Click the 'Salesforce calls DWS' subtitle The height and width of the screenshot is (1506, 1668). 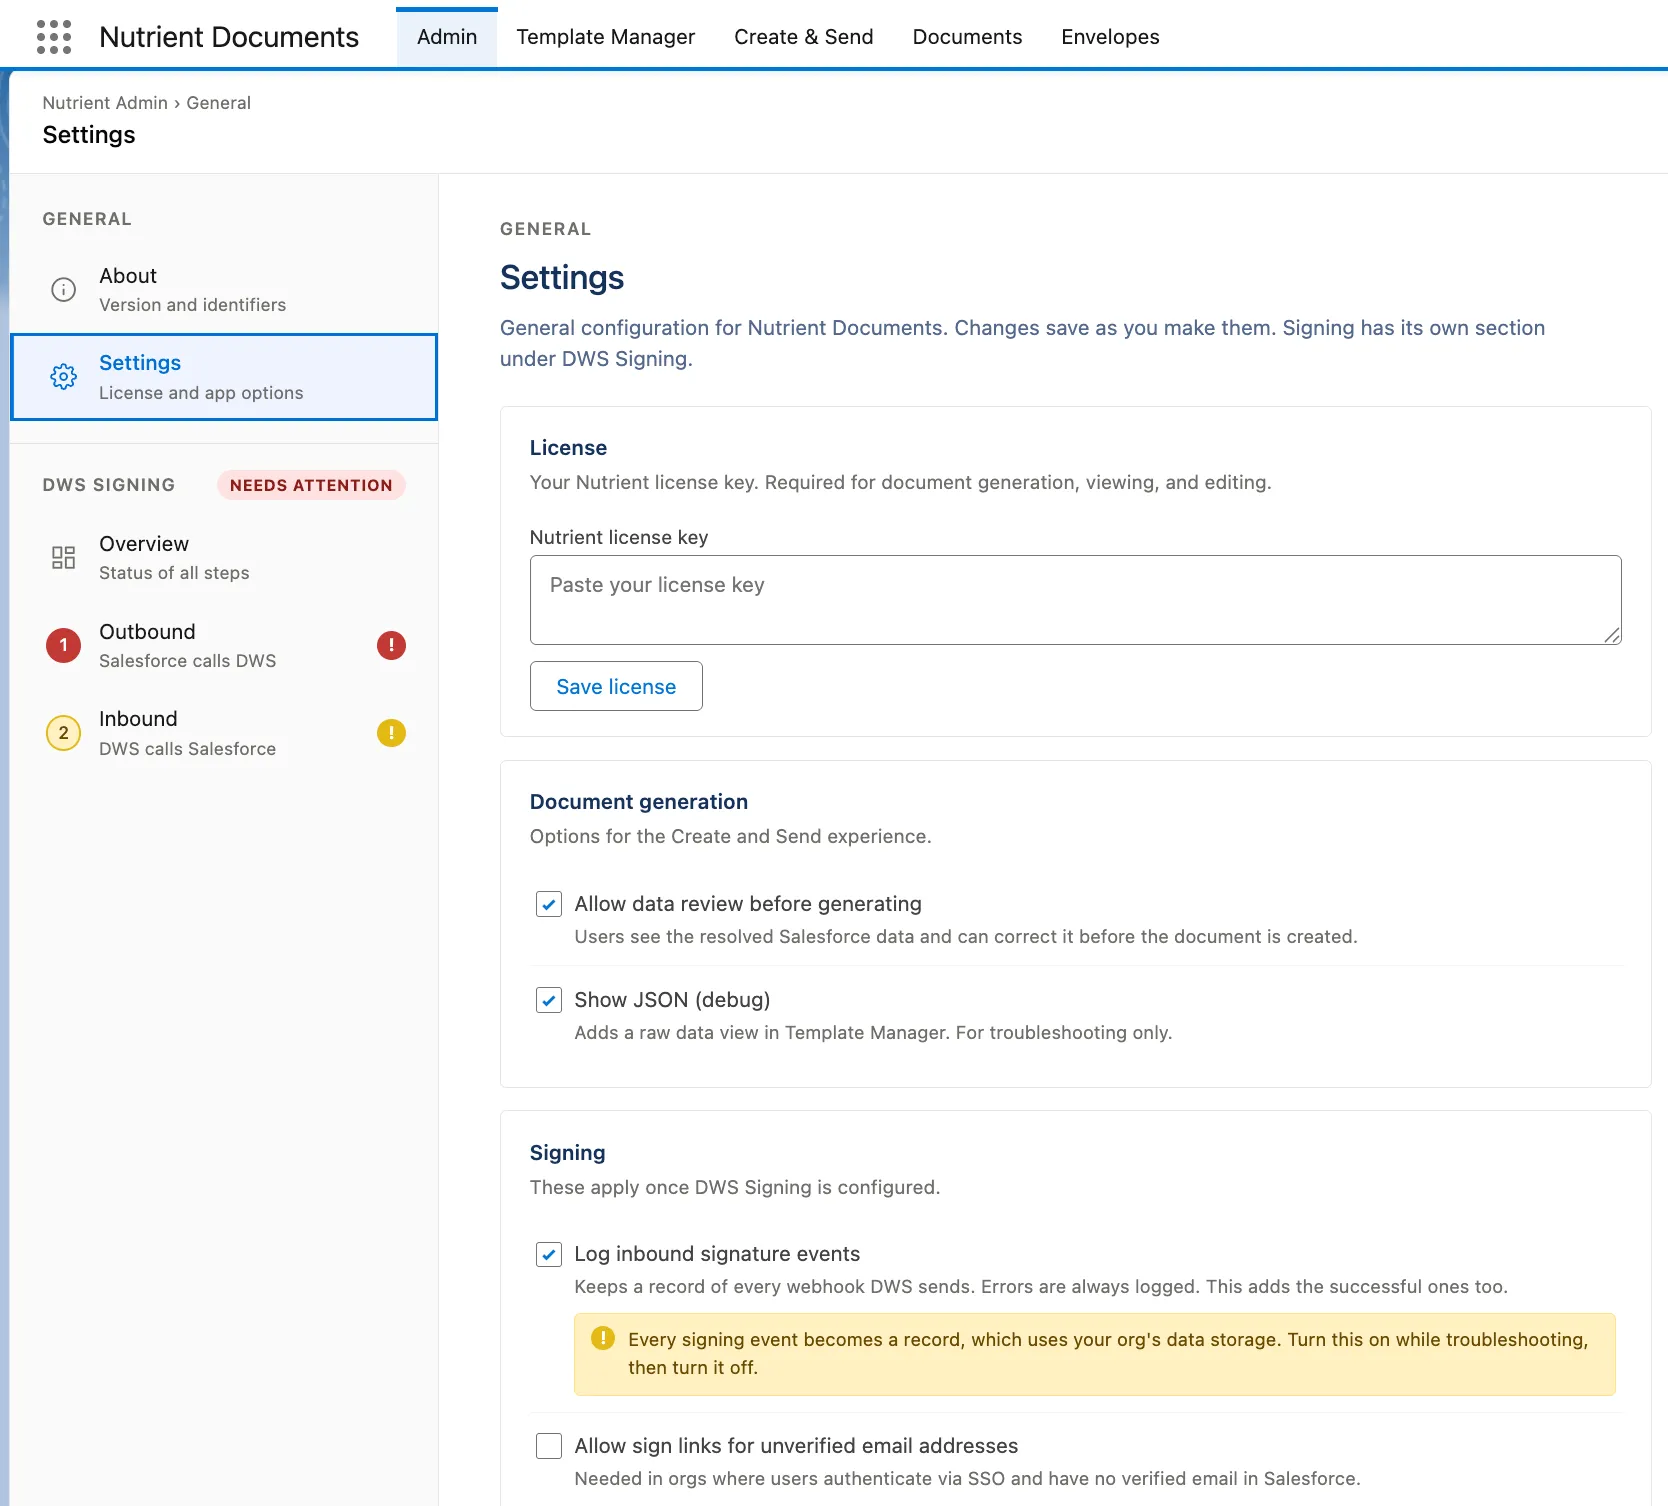click(187, 661)
